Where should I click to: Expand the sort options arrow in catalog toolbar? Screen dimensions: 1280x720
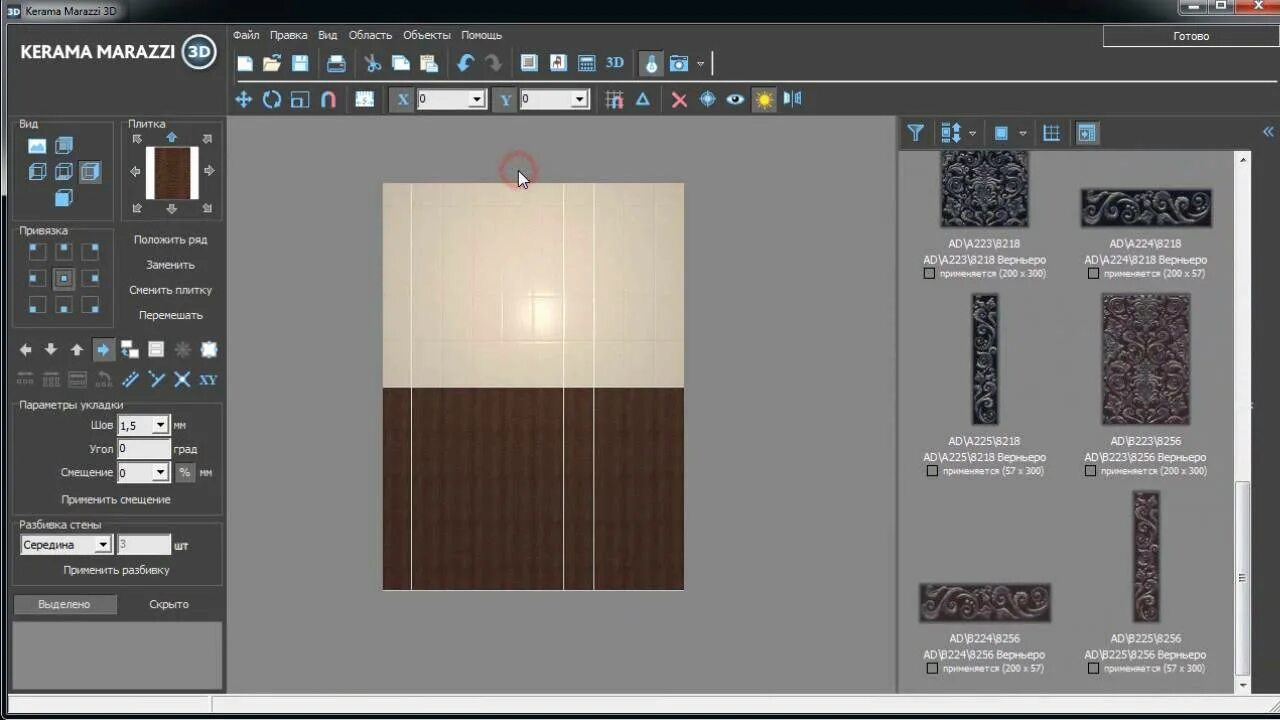972,133
